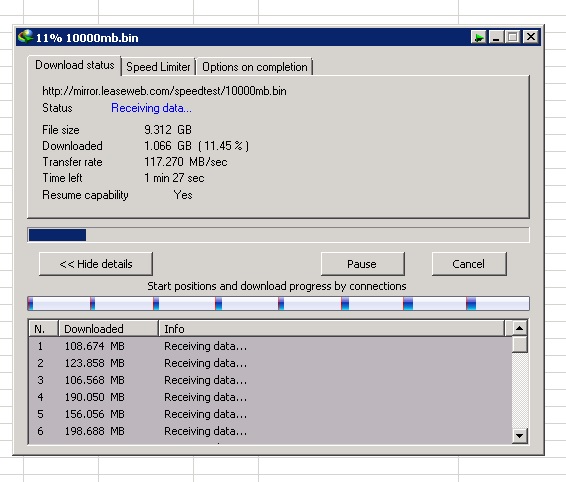Click the blue Receiving data... status text
This screenshot has width=566, height=482.
point(151,108)
